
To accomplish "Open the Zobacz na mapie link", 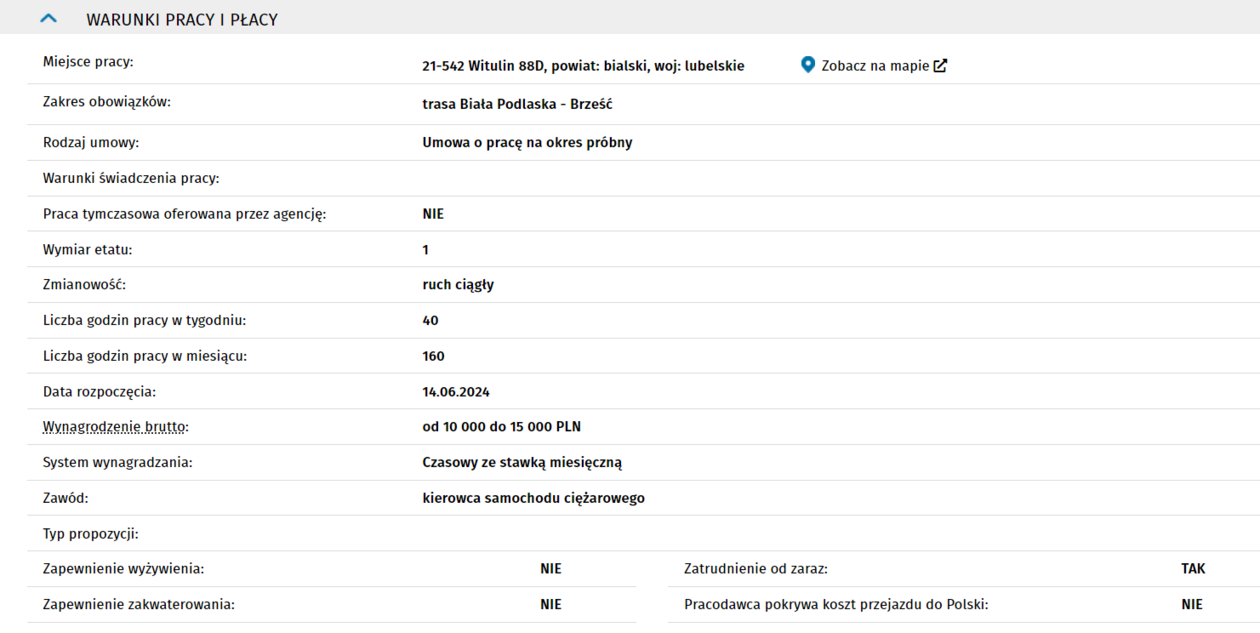I will [875, 66].
